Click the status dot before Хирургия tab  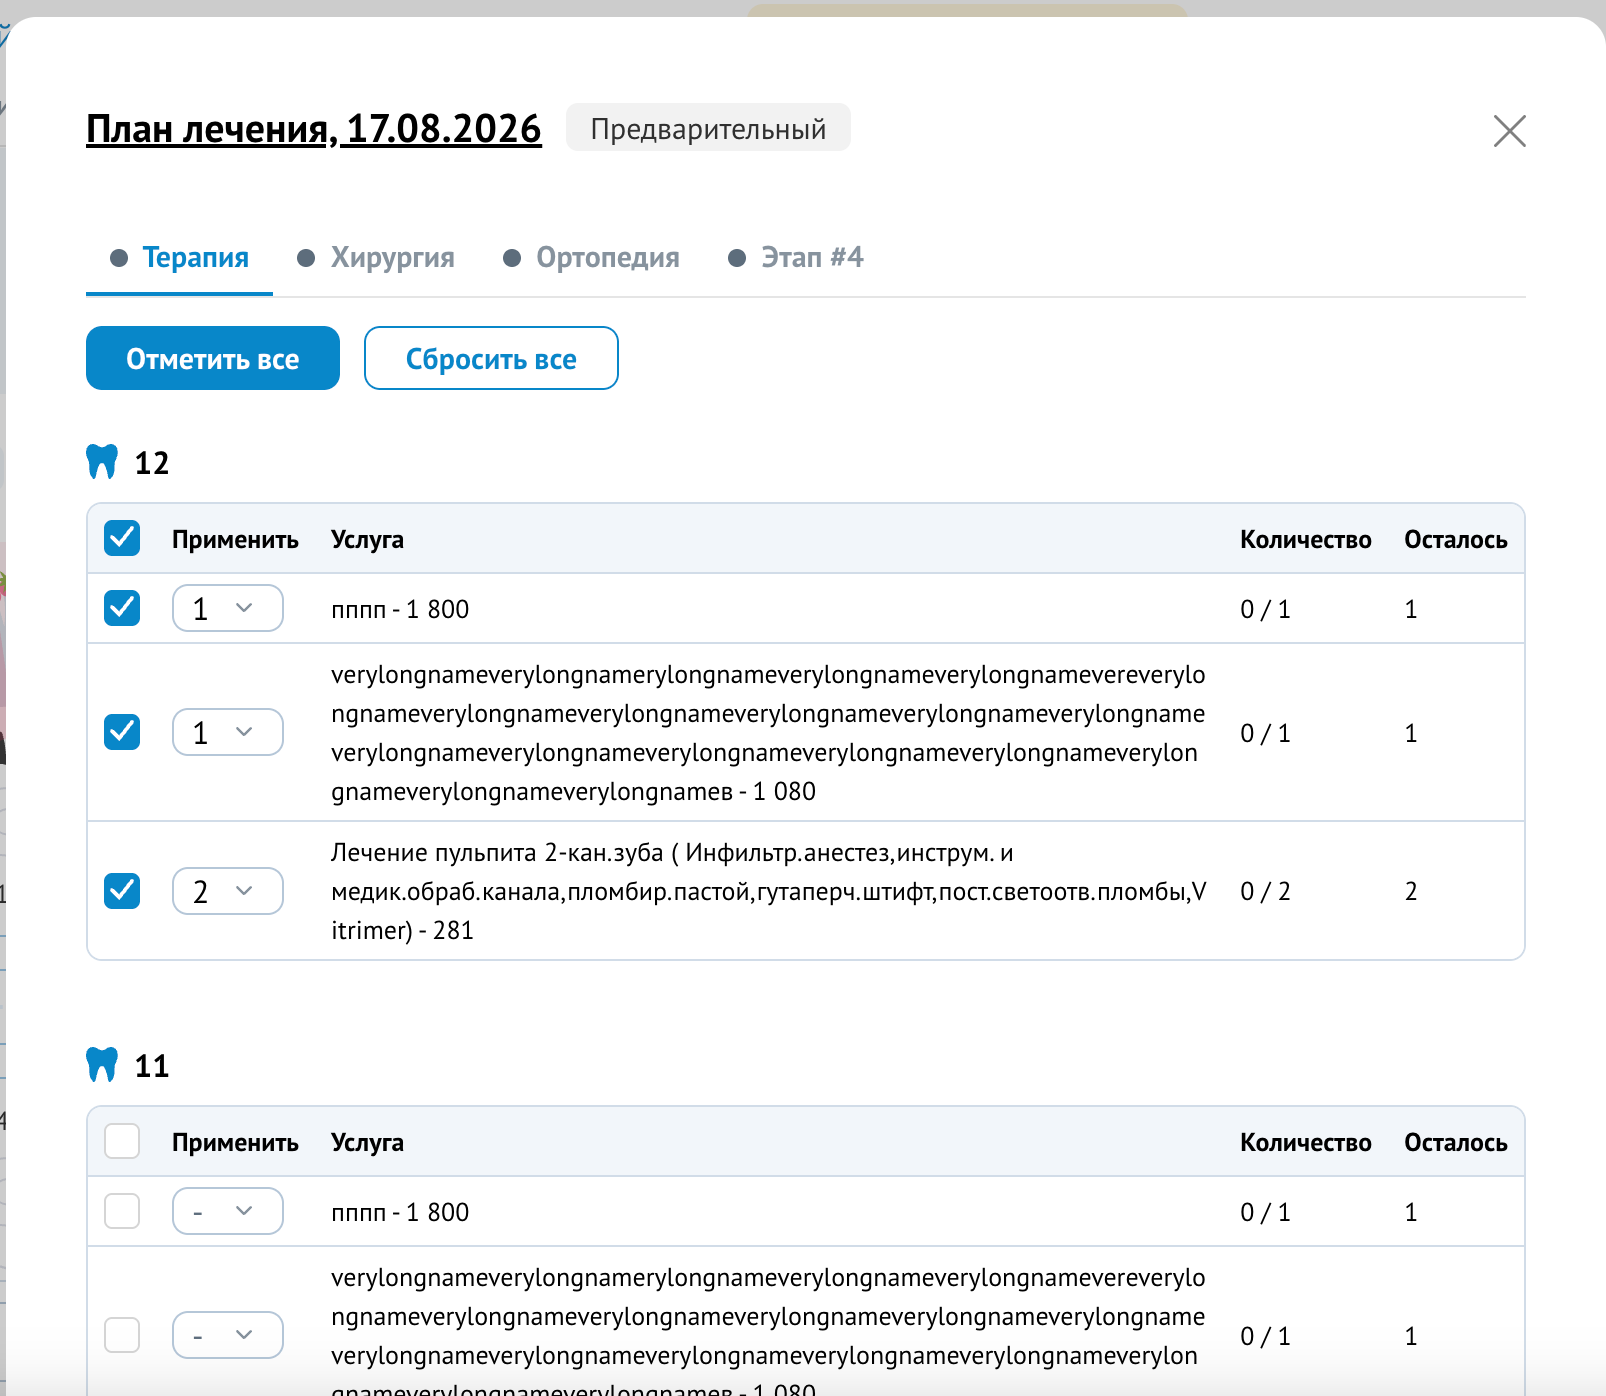point(307,258)
